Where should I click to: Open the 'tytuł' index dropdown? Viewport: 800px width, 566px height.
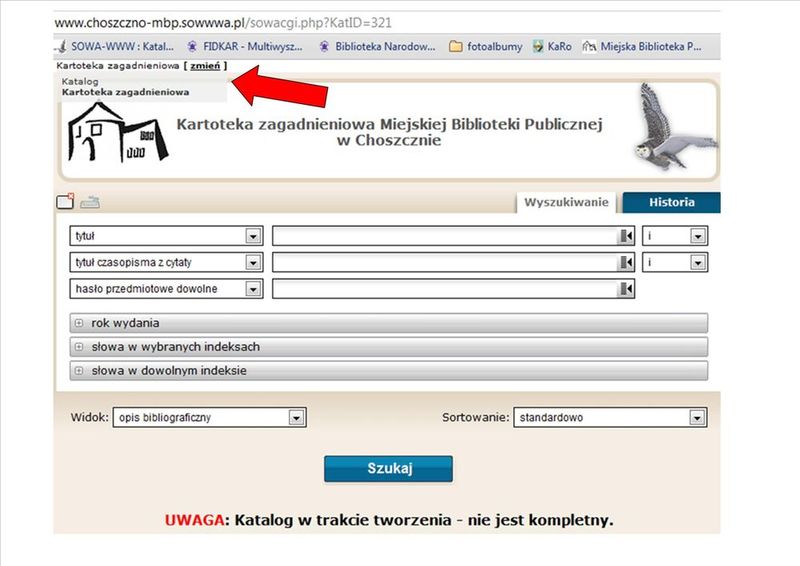click(253, 236)
